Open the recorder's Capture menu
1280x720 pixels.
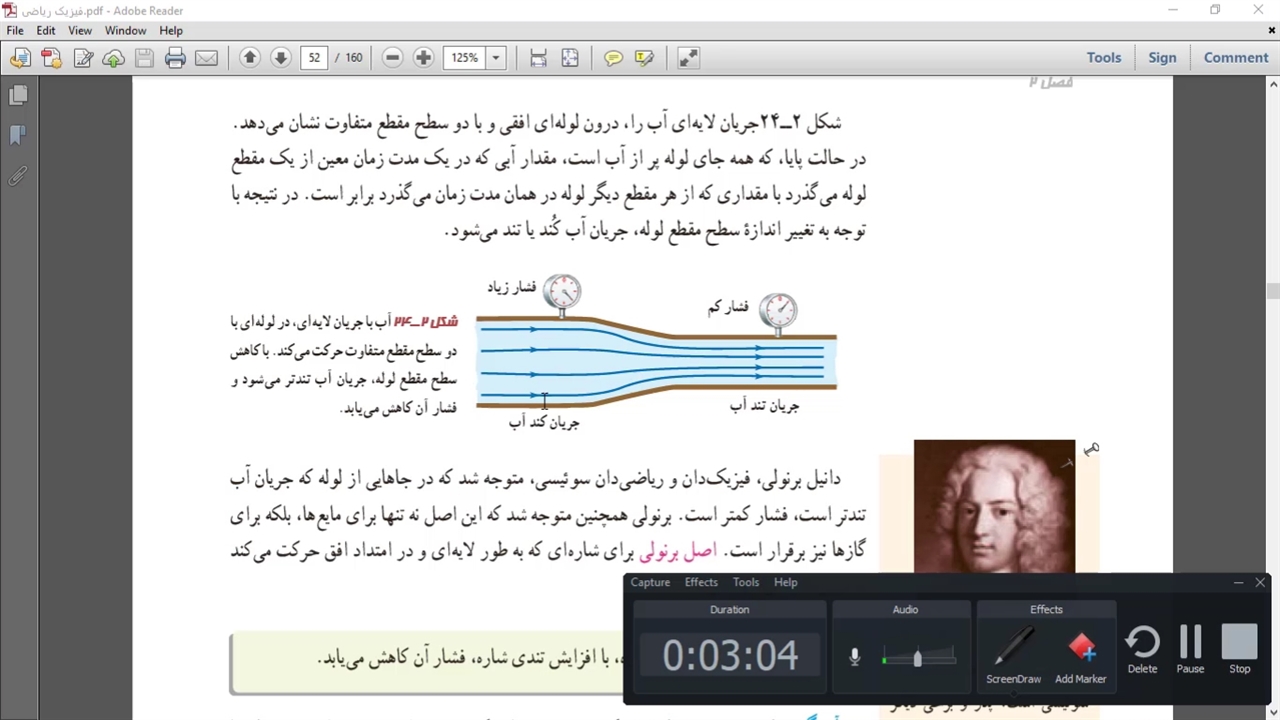pos(650,582)
